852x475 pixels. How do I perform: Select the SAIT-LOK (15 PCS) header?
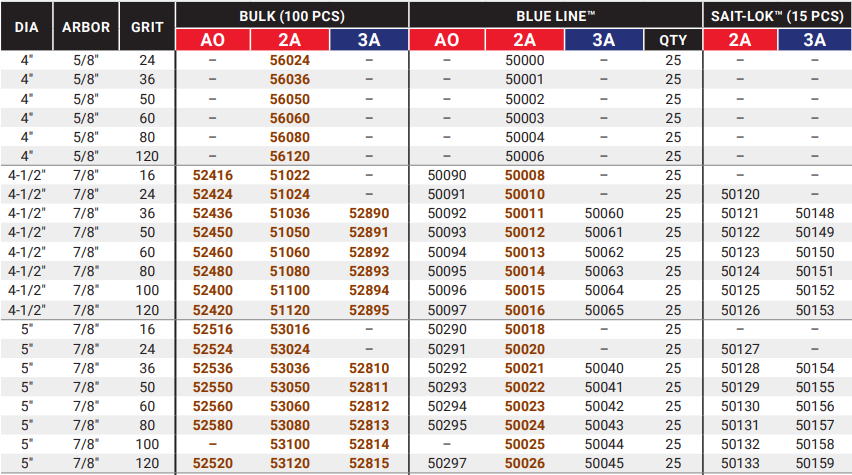click(777, 15)
